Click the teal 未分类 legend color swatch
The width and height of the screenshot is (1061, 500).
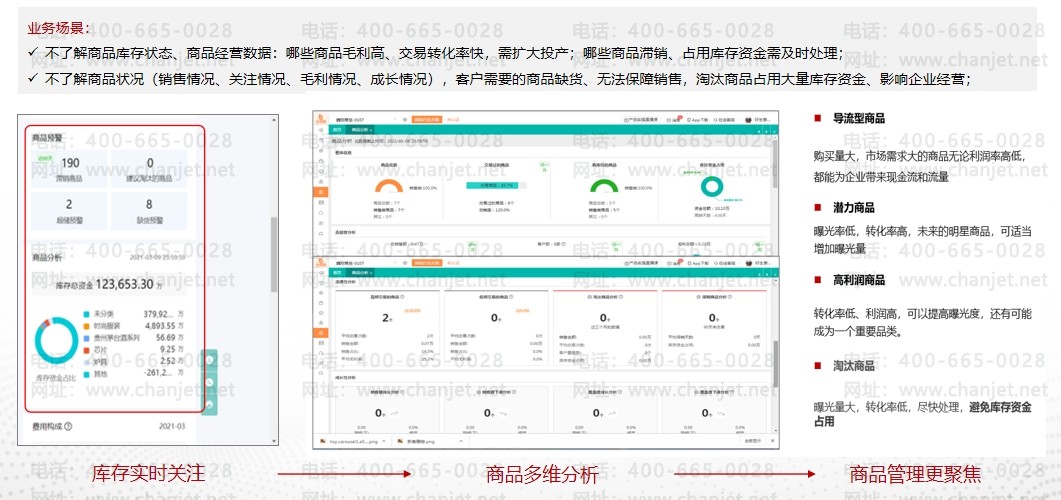coord(88,313)
